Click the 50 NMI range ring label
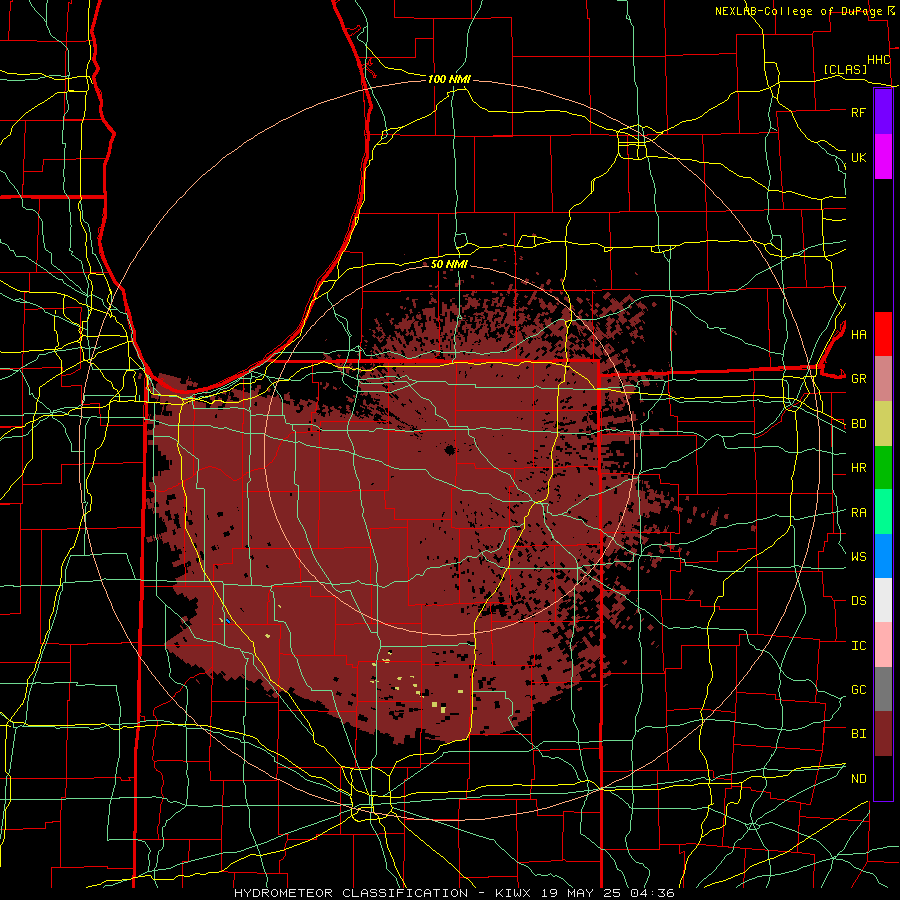This screenshot has width=900, height=900. [449, 264]
